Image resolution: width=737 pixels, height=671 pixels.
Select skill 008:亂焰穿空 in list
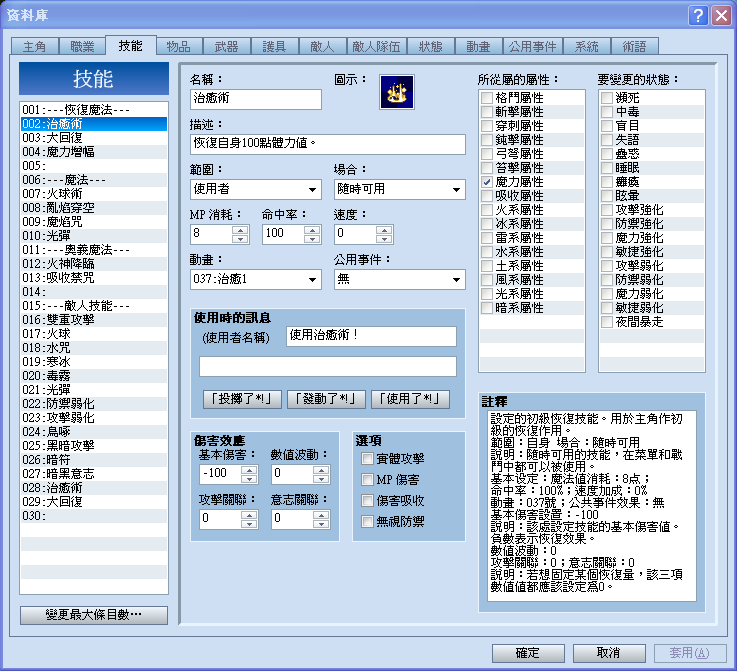94,208
